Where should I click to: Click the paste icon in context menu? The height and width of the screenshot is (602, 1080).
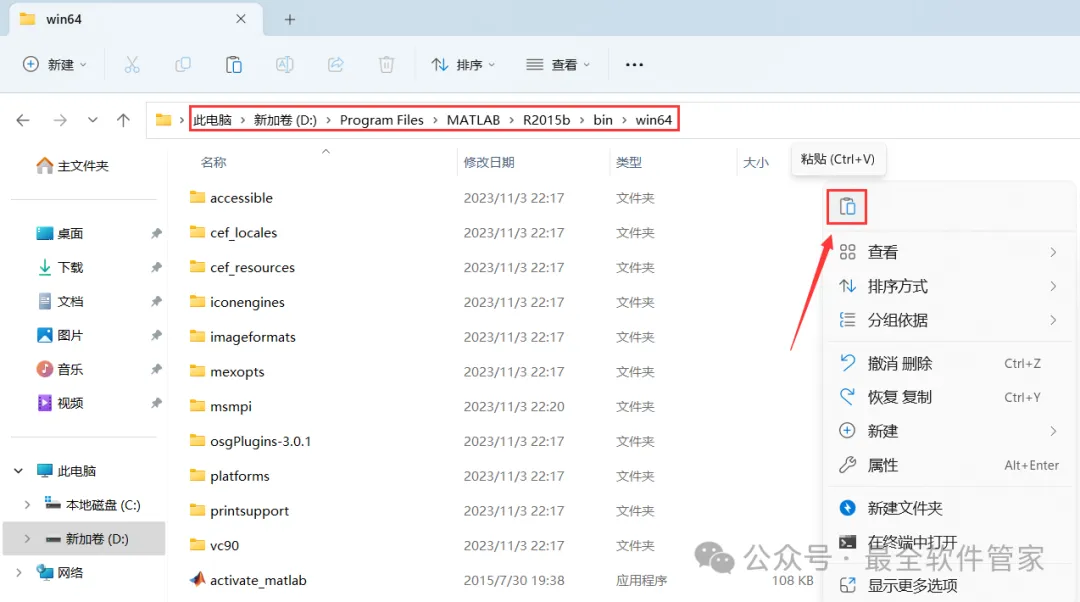click(x=847, y=207)
